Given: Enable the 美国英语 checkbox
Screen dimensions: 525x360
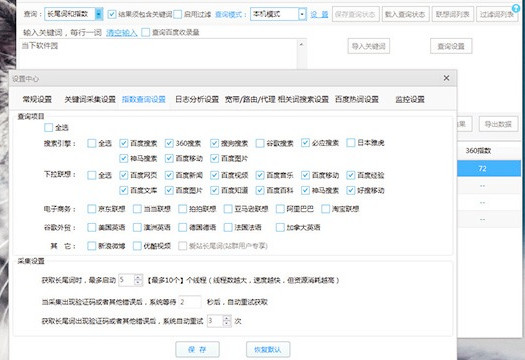Looking at the screenshot, I should click(92, 228).
